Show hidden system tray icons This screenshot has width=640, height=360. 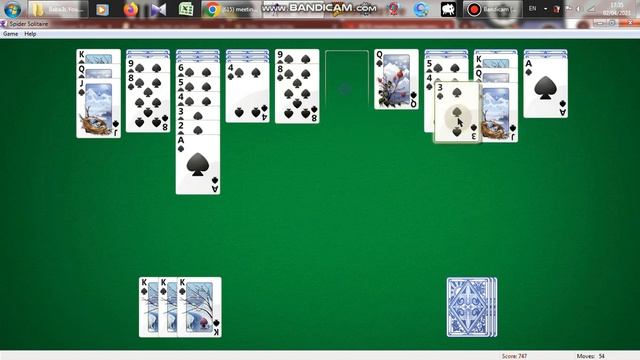point(545,9)
